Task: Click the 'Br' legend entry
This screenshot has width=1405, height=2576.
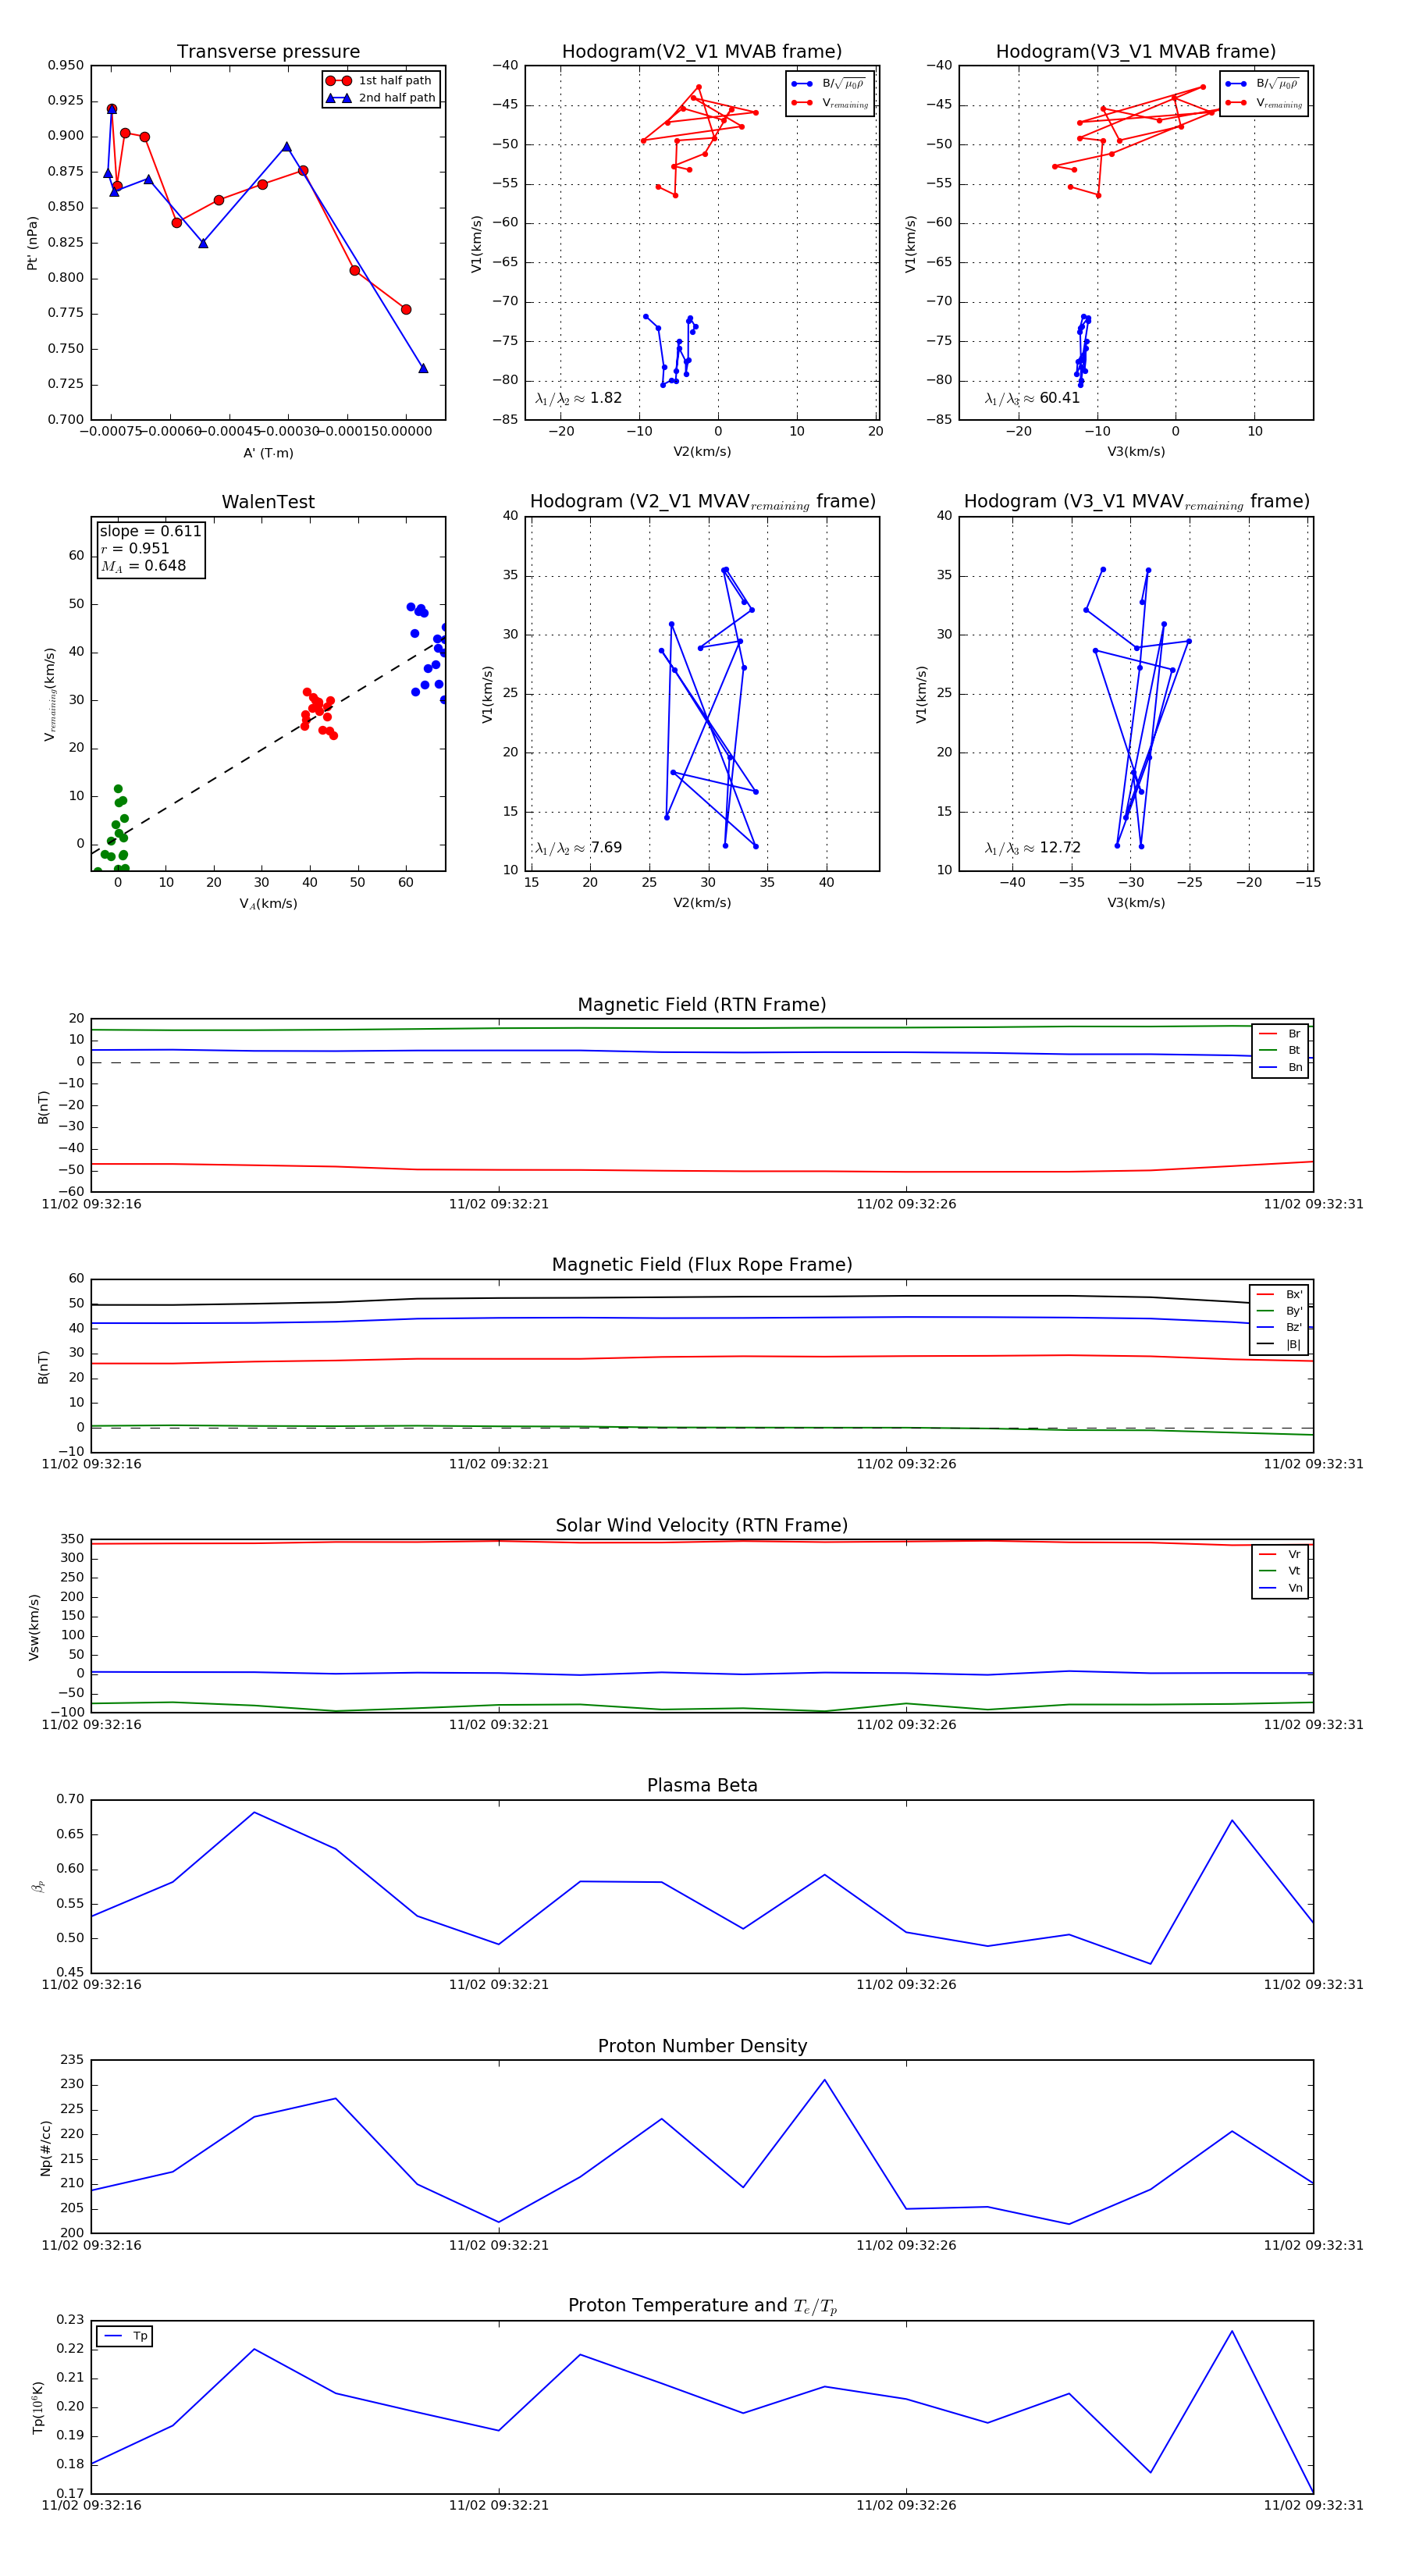Action: point(1280,1034)
